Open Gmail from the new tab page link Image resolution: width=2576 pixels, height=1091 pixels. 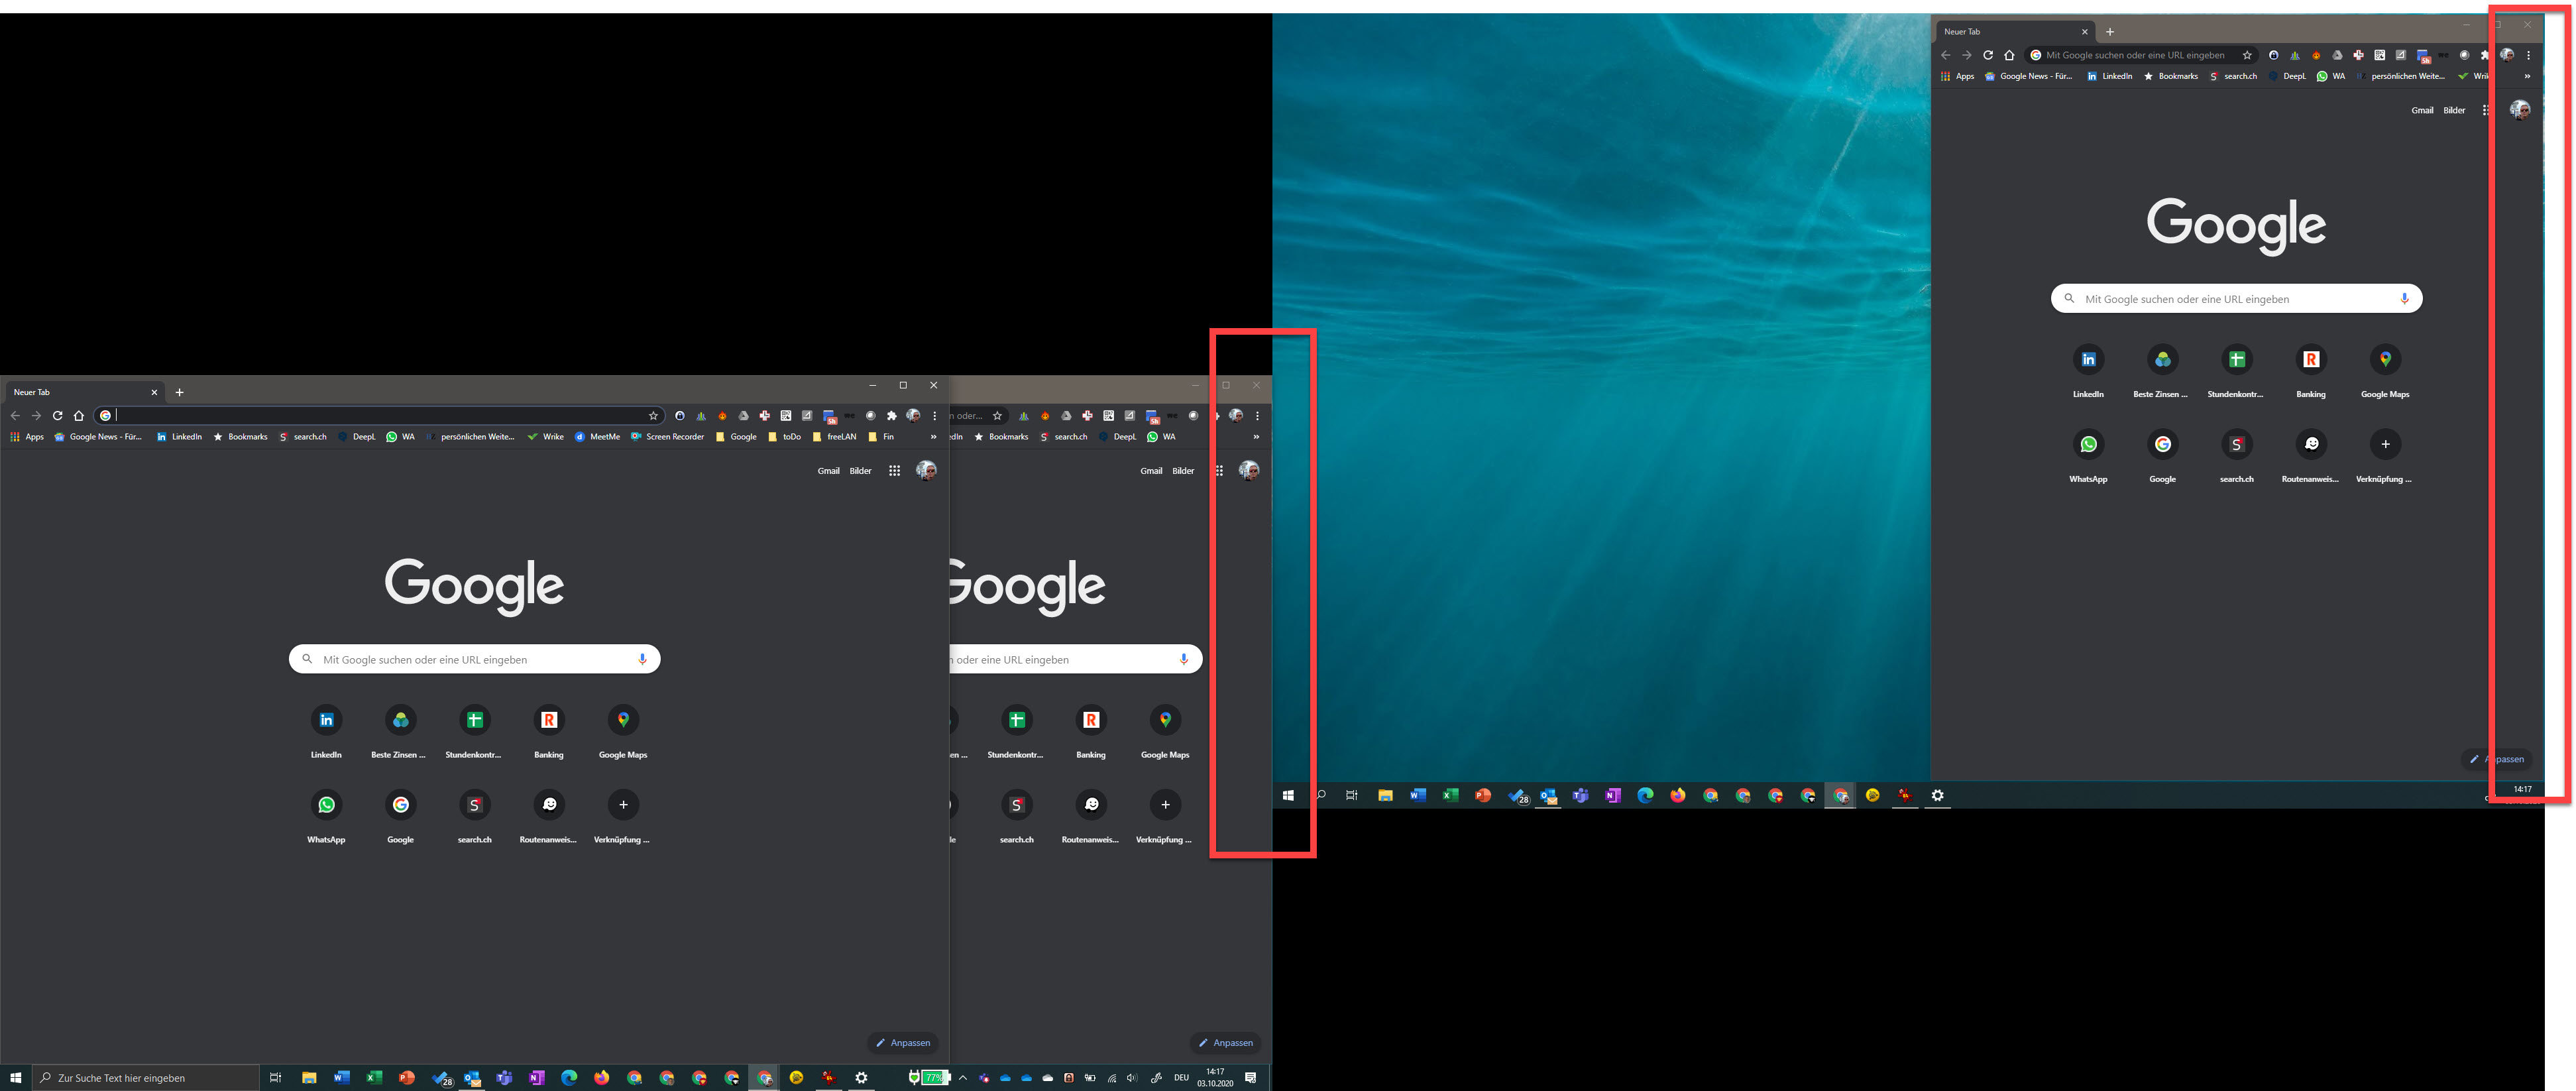coord(829,470)
